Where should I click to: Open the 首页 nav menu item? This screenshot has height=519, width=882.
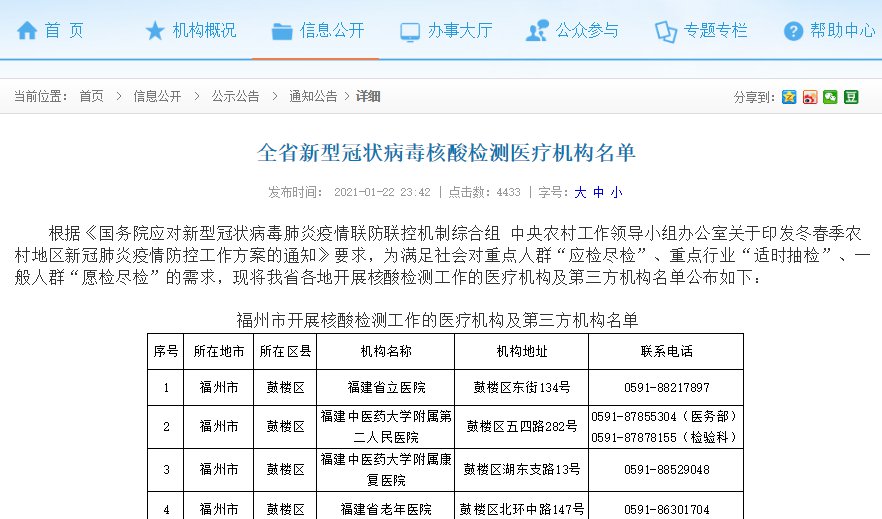click(64, 30)
